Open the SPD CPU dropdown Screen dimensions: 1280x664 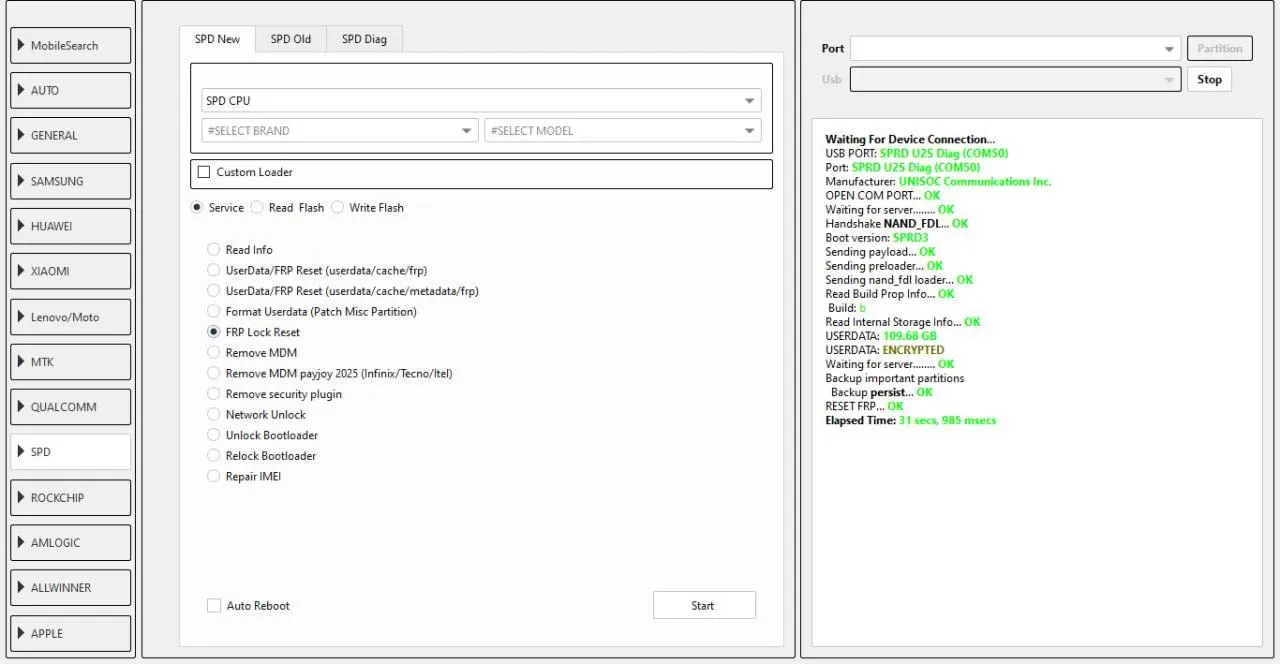[480, 101]
